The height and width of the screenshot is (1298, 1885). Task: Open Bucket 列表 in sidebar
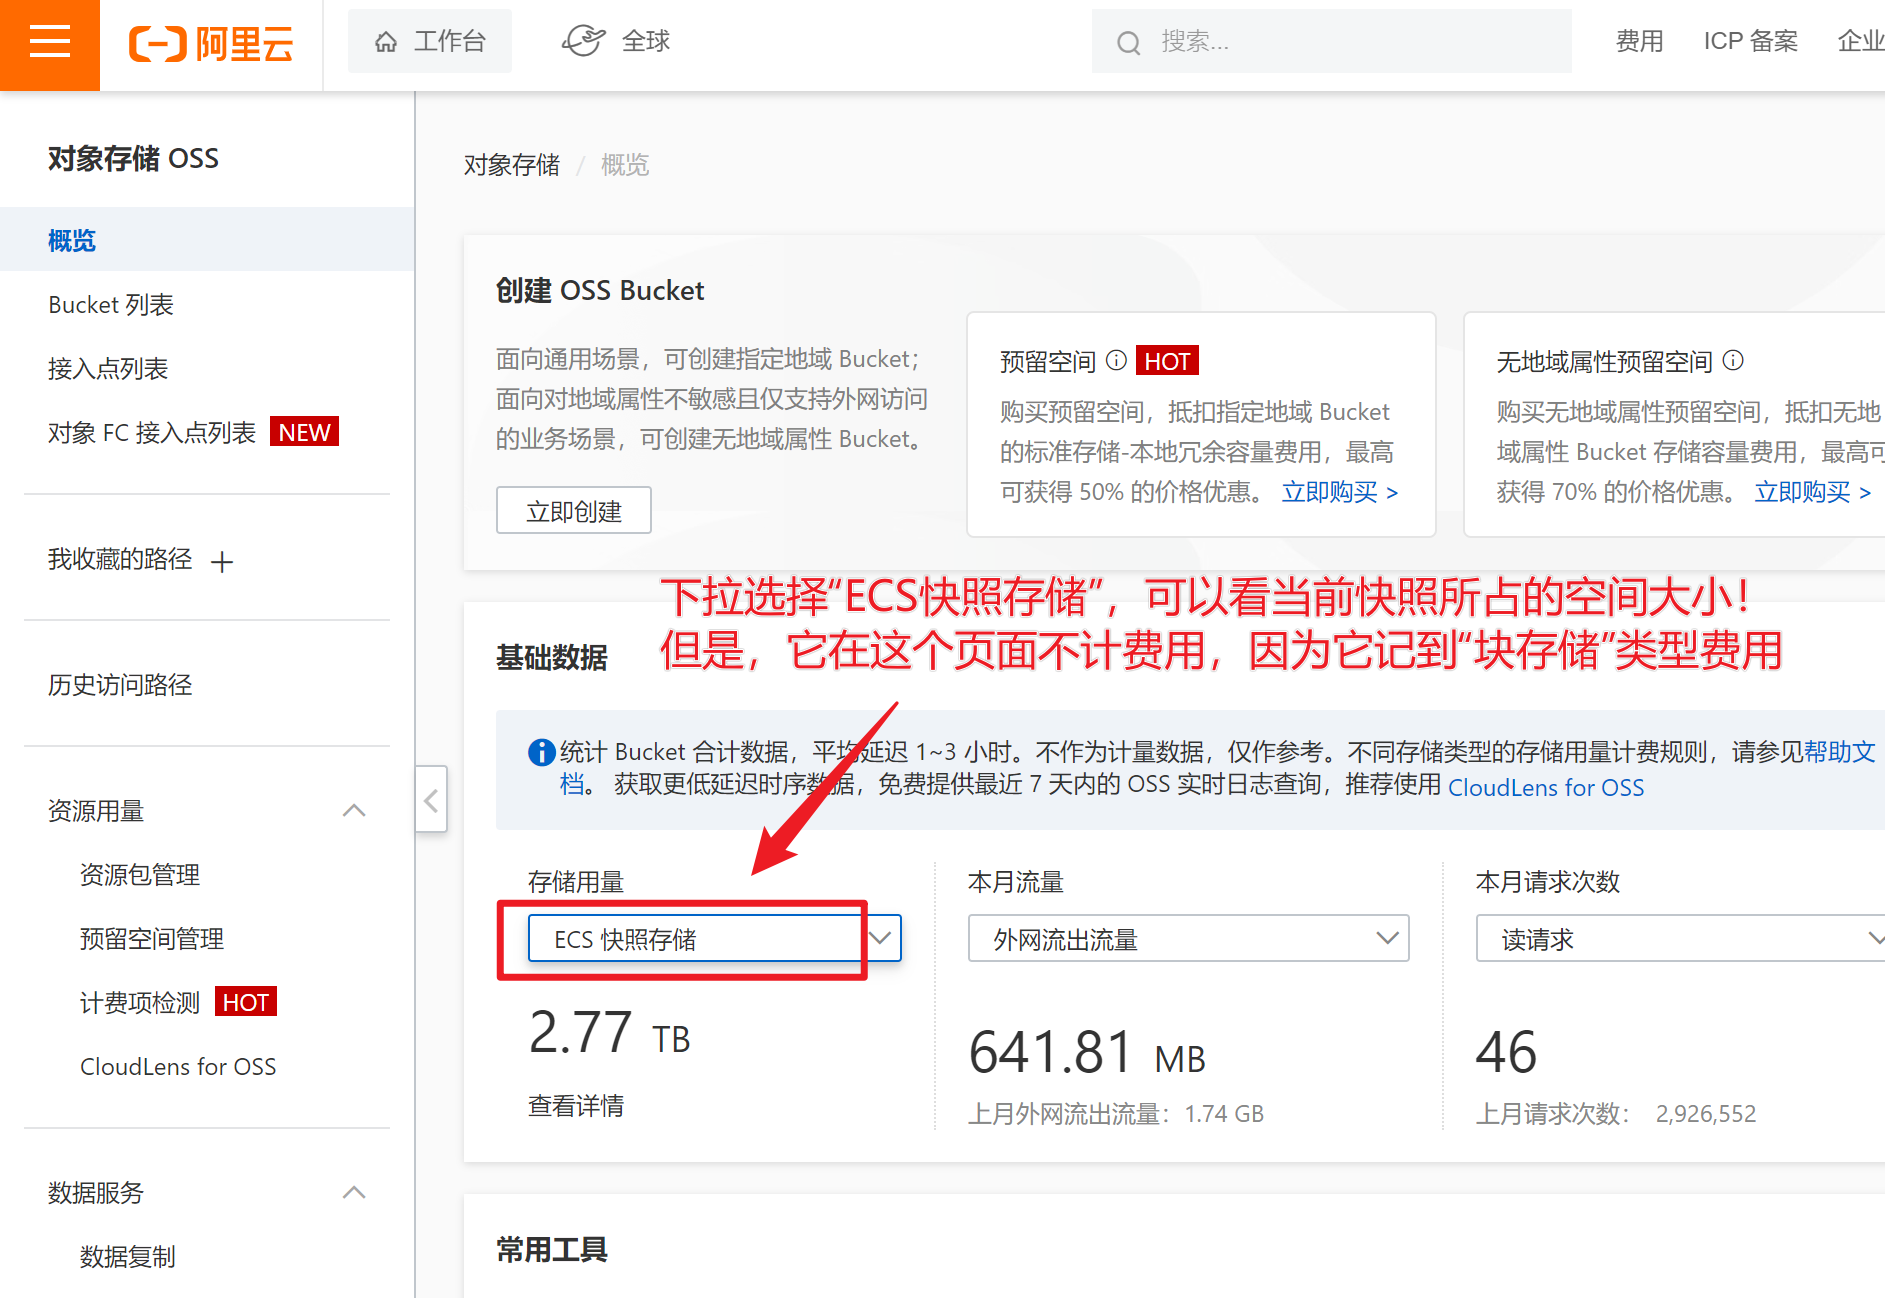coord(111,305)
